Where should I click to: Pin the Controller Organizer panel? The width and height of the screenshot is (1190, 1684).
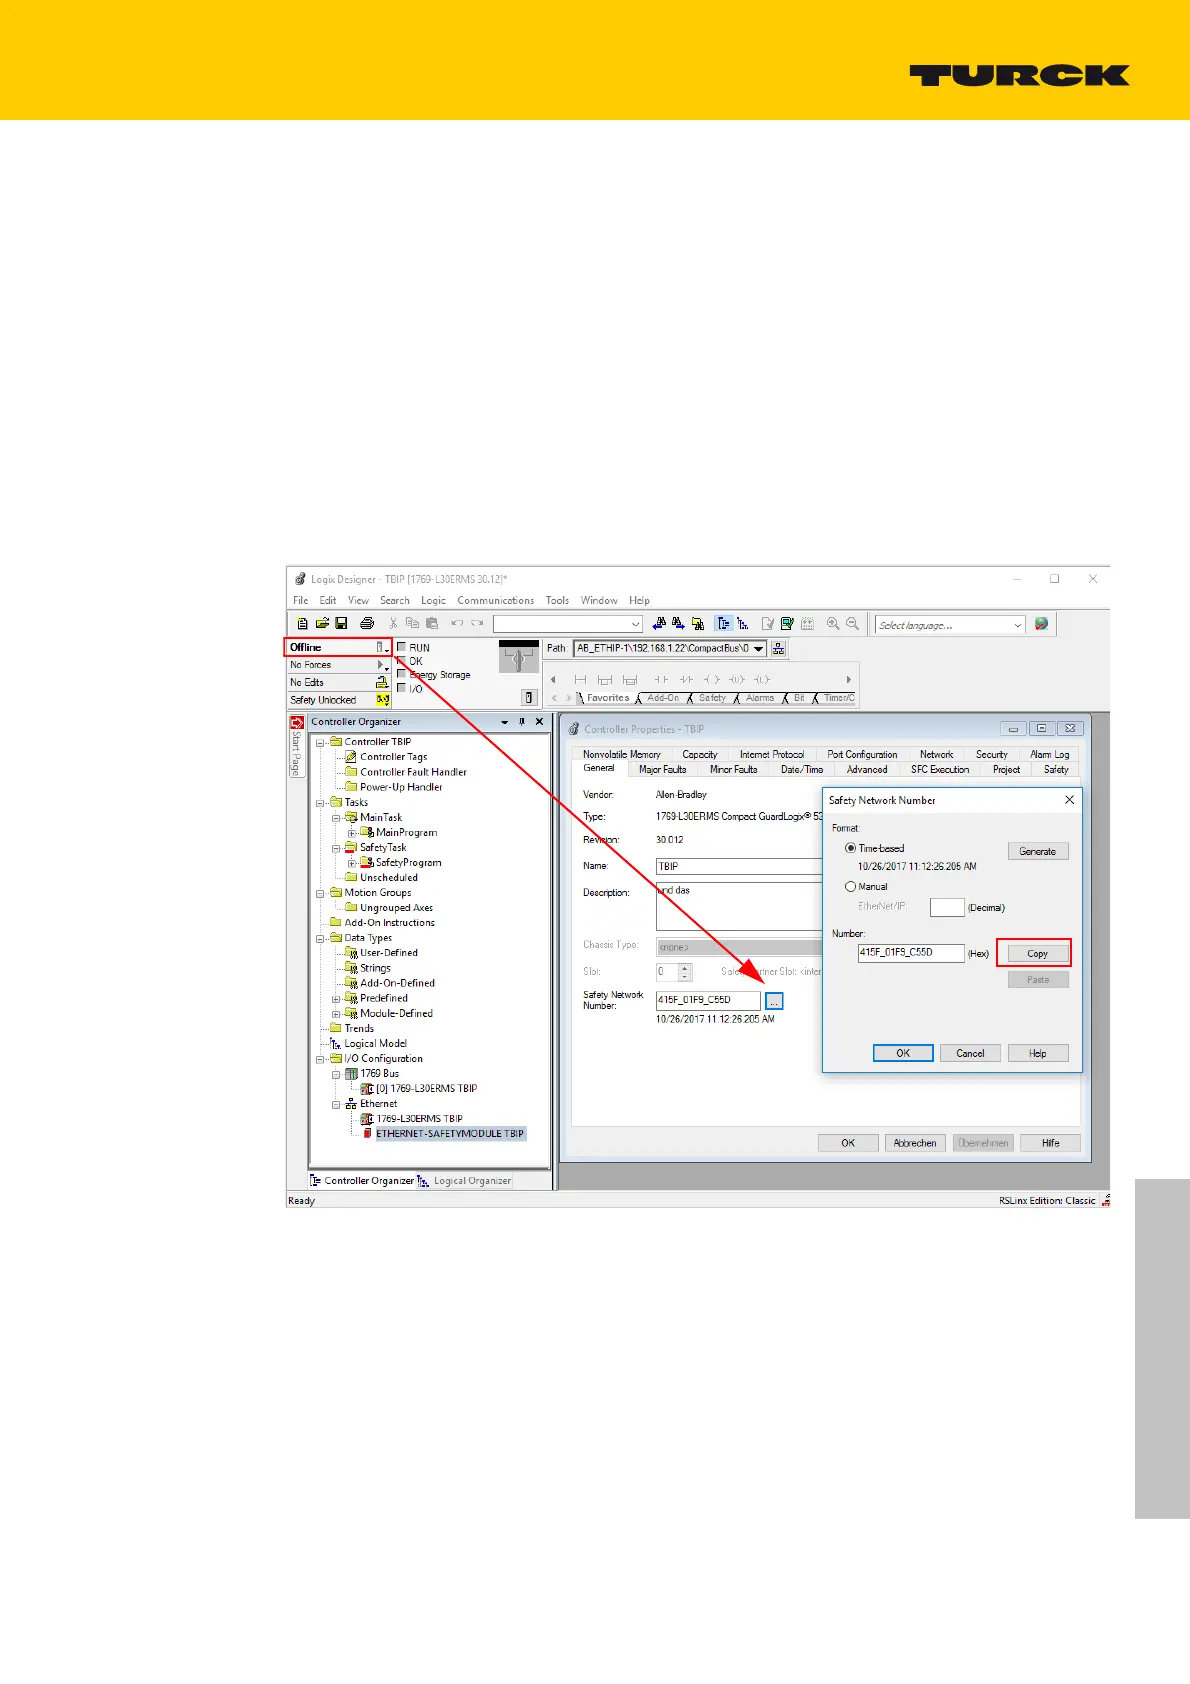tap(521, 722)
